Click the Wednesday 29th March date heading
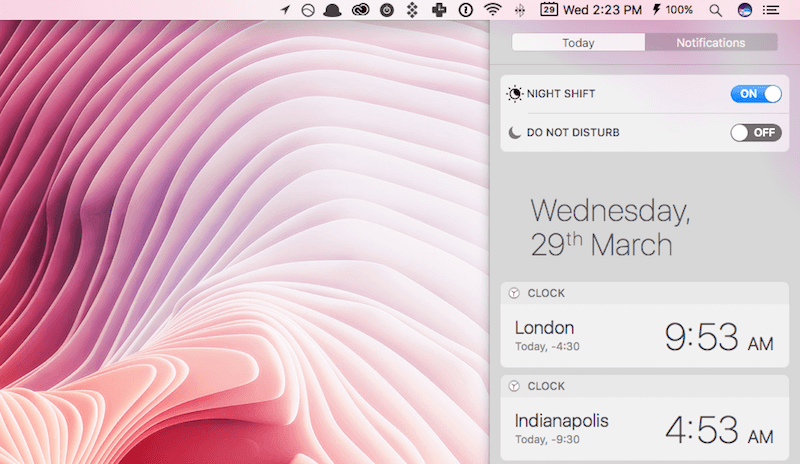 click(610, 227)
